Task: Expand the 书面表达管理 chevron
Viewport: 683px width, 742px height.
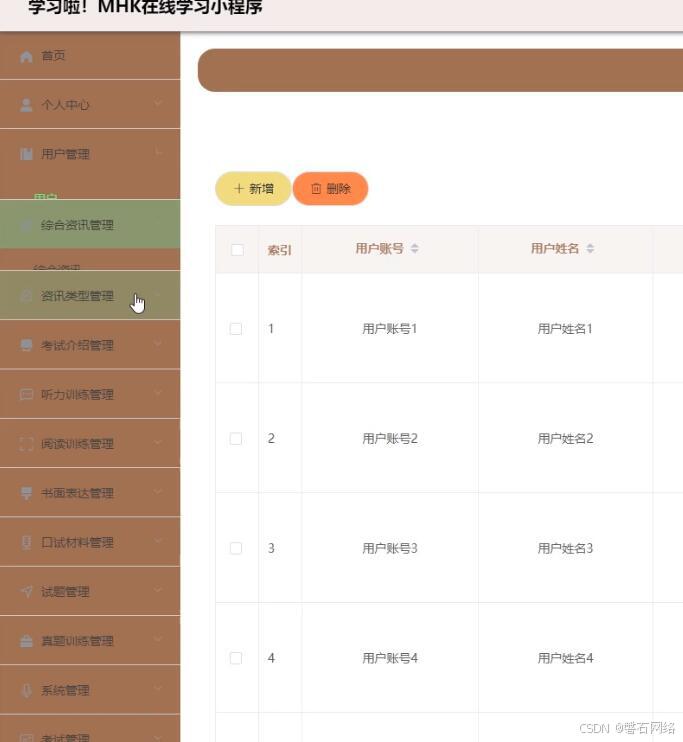Action: (x=158, y=491)
